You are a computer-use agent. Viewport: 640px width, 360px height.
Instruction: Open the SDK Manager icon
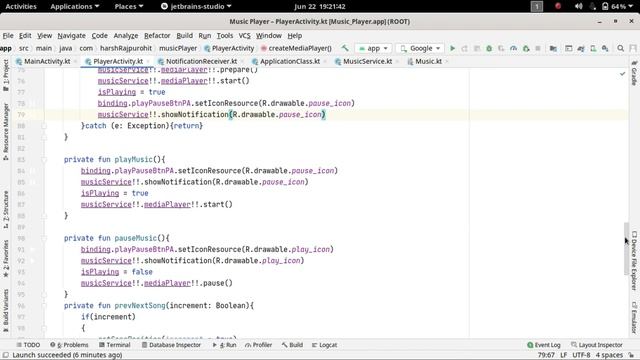(605, 48)
